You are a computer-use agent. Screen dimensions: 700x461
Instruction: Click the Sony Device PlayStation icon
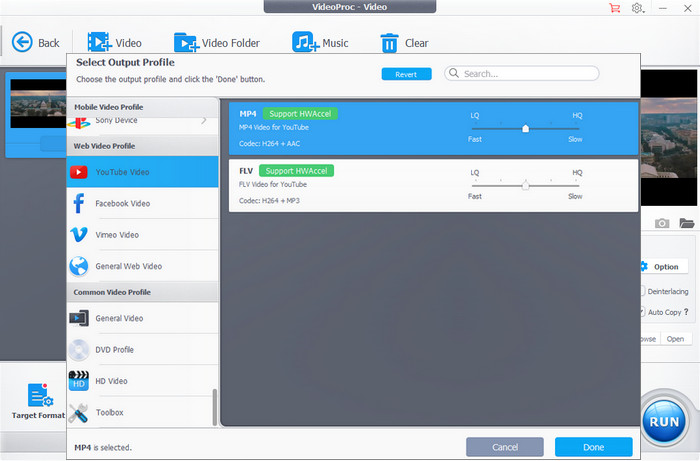click(79, 122)
